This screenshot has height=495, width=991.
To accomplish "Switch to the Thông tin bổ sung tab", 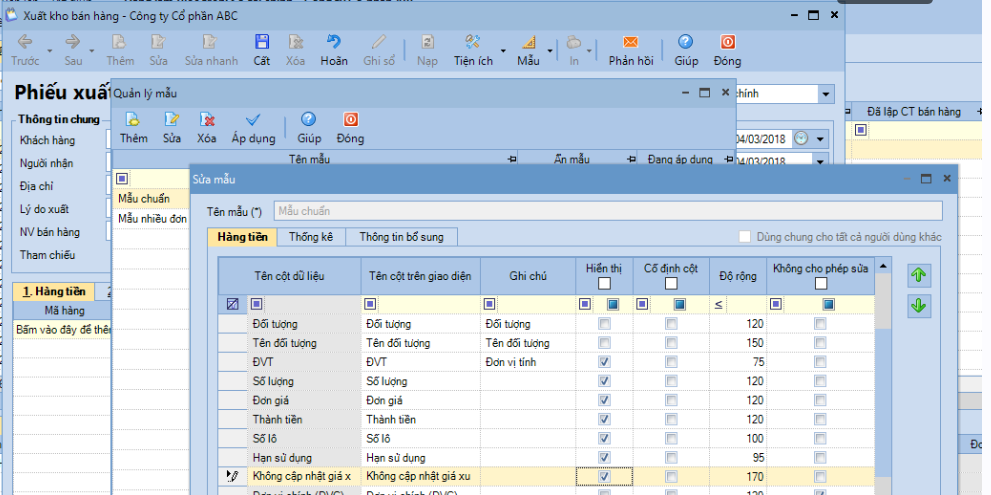I will tap(401, 237).
